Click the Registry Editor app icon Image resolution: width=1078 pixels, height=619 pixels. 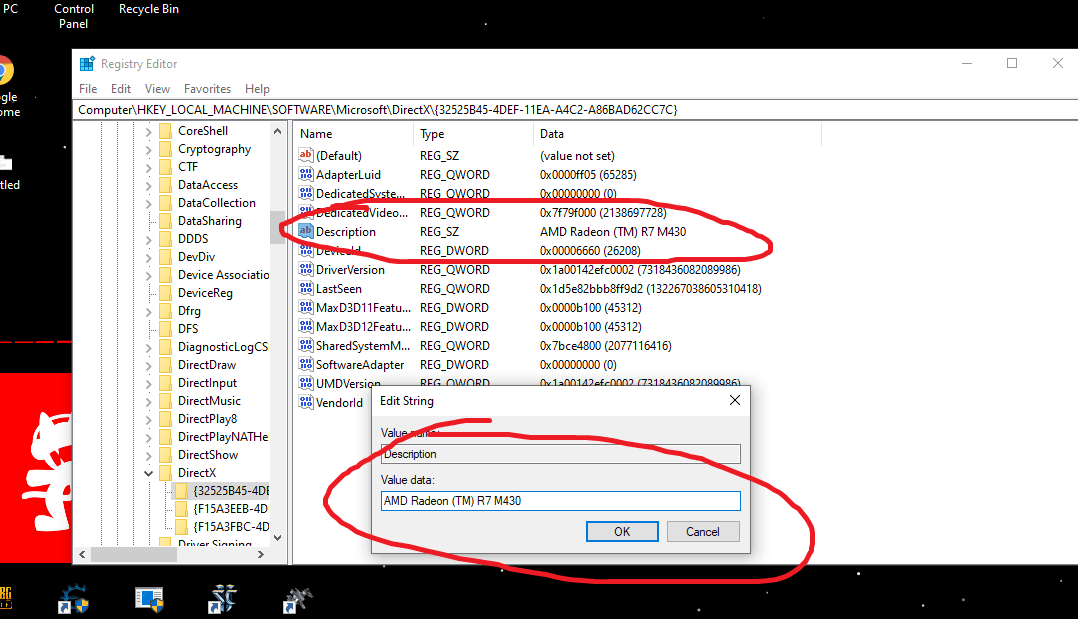click(87, 64)
